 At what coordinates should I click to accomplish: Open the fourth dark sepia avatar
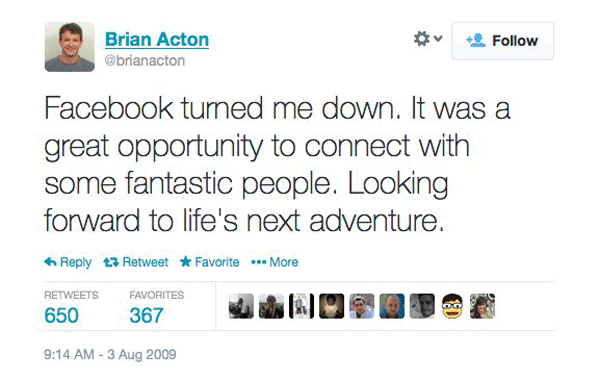tap(331, 306)
